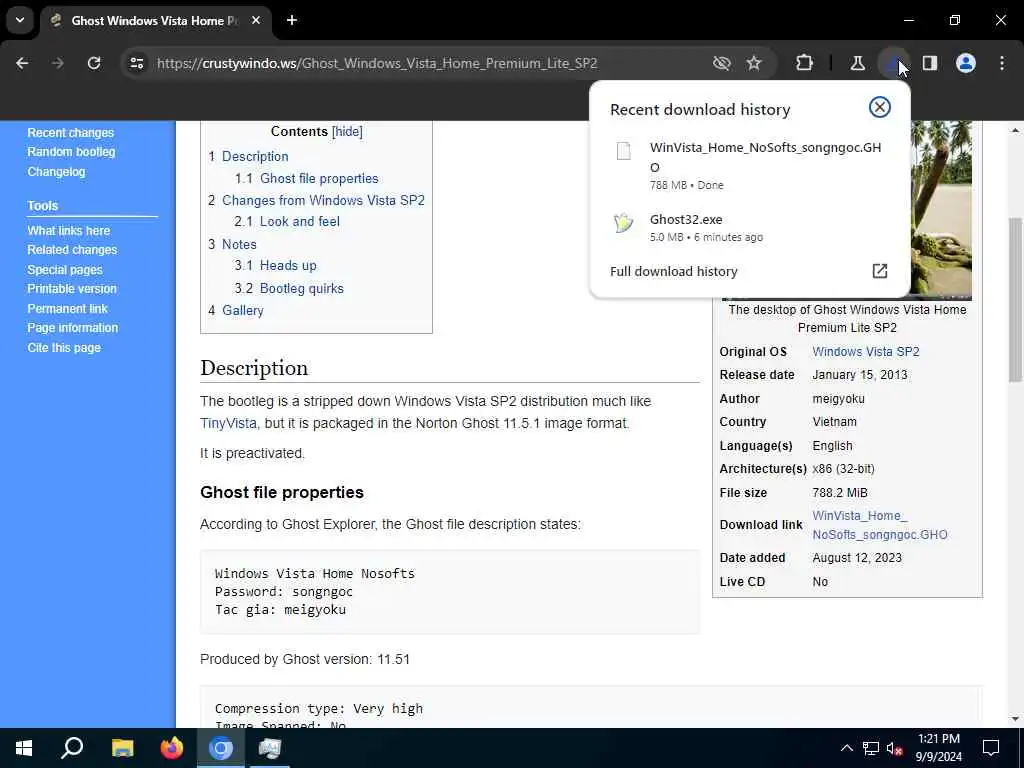1024x768 pixels.
Task: Open Recent changes in sidebar
Action: (x=71, y=133)
